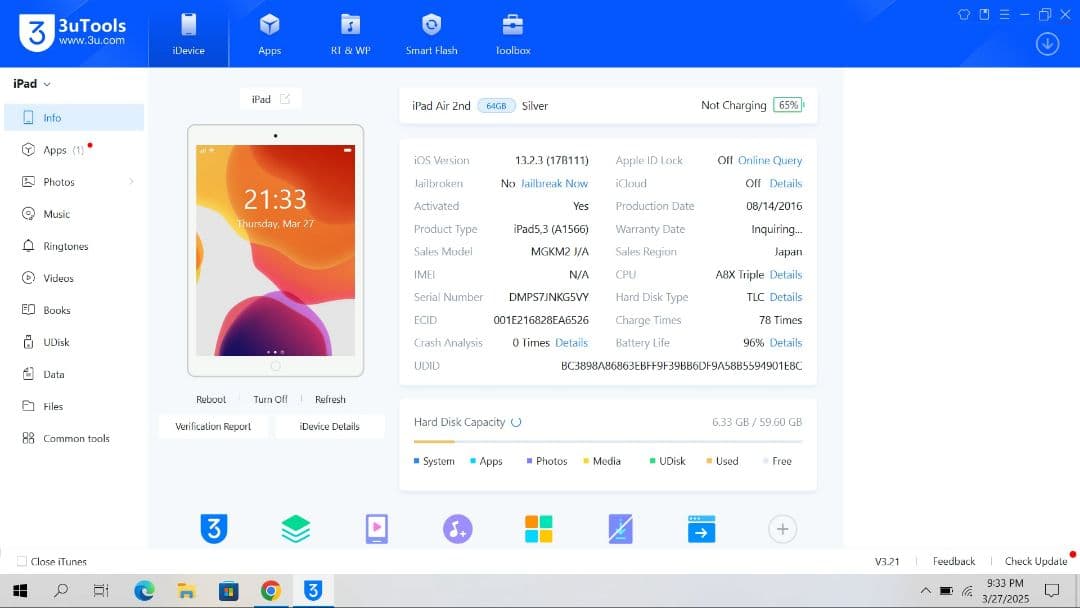This screenshot has height=608, width=1080.
Task: Click the iPad lock screen preview
Action: click(x=275, y=250)
